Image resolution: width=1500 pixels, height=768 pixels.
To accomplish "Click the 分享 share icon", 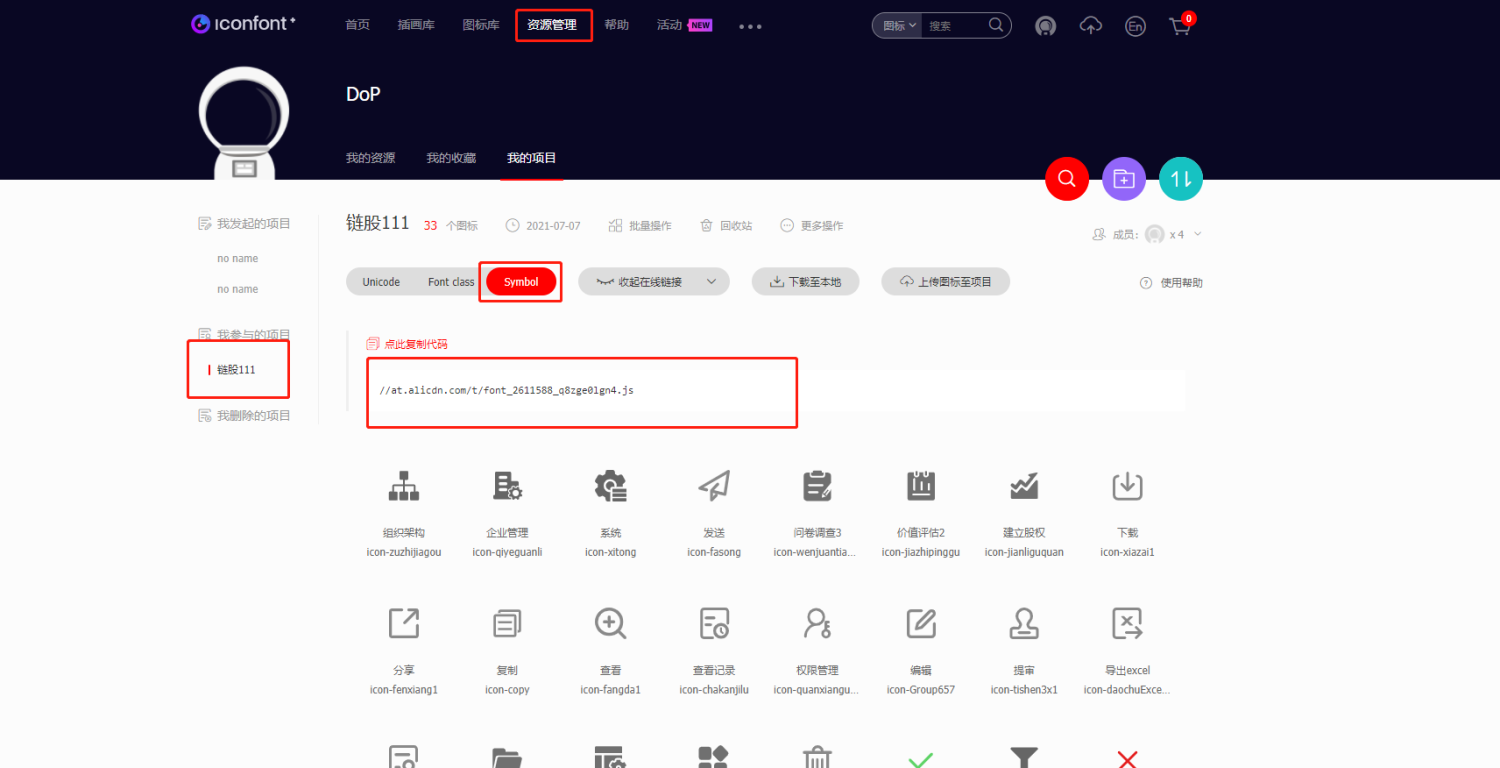I will [x=404, y=623].
